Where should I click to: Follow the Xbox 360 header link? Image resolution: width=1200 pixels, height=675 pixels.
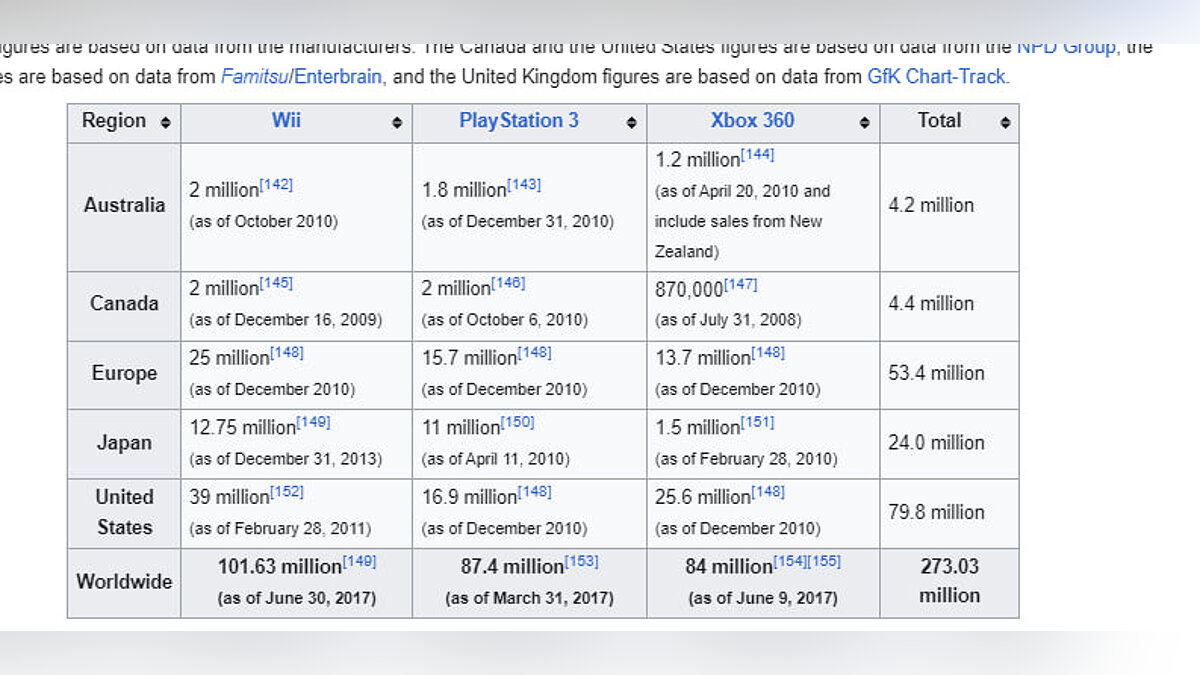click(x=752, y=120)
